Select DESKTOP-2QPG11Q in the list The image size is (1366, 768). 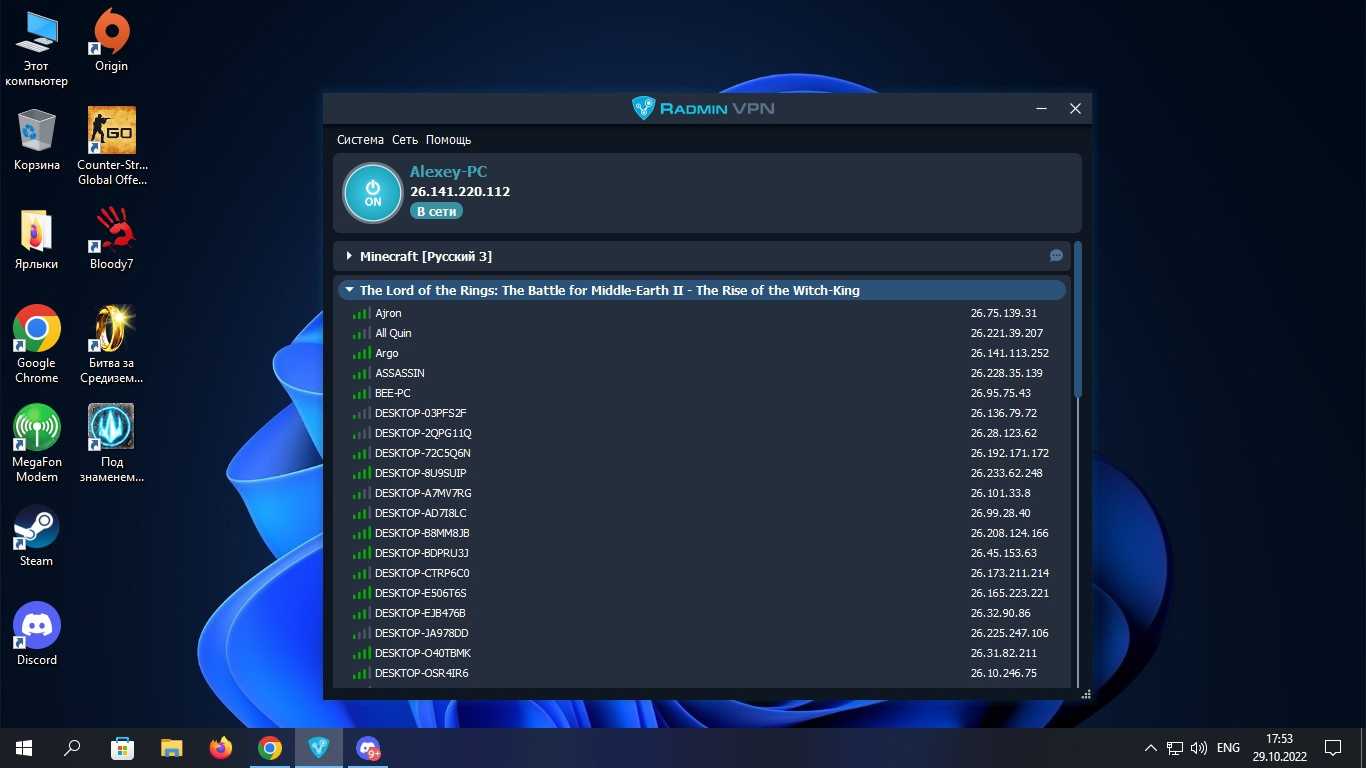pyautogui.click(x=701, y=433)
